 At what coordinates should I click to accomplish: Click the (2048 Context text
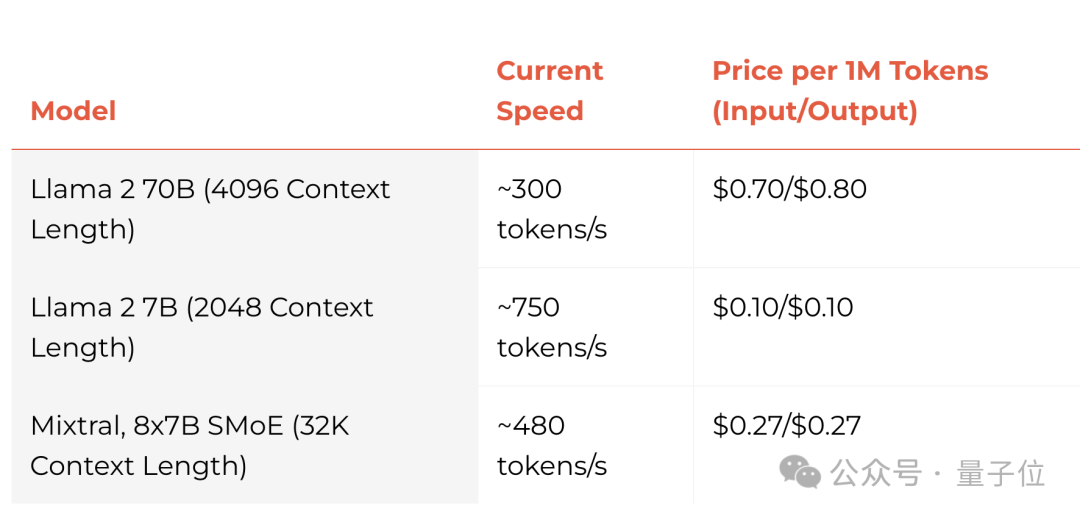coord(279,307)
